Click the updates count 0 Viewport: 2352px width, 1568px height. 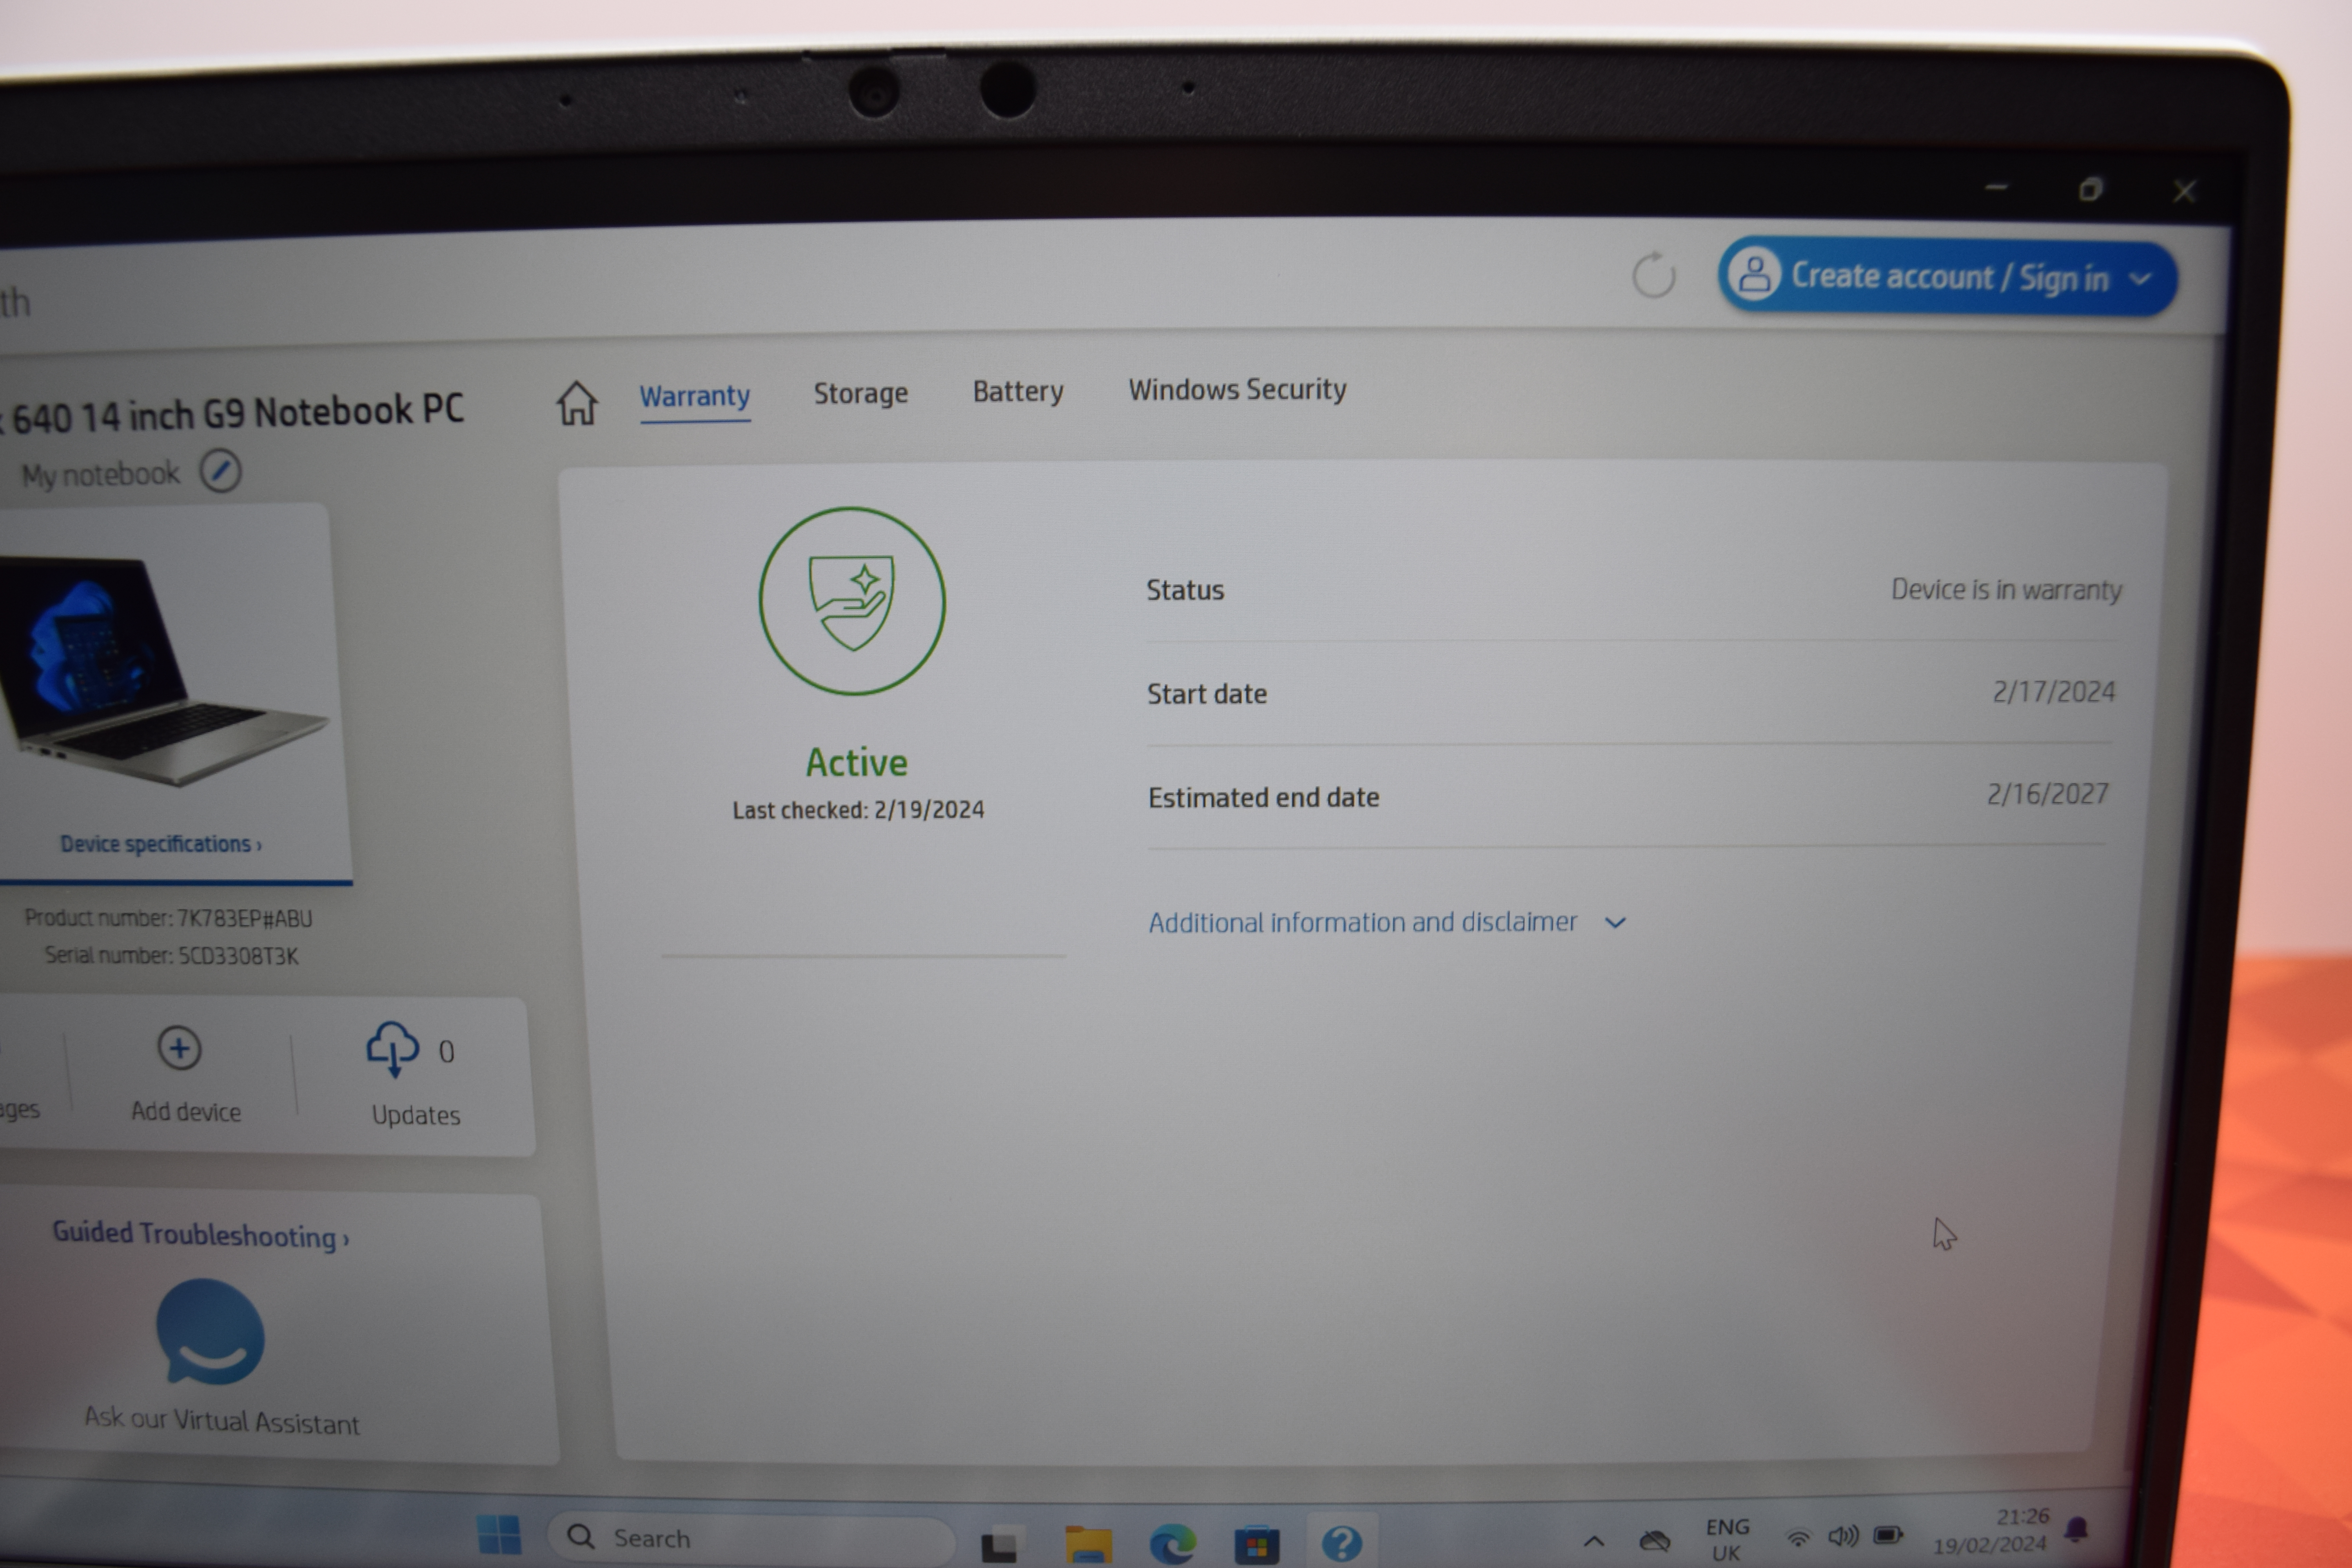446,1052
